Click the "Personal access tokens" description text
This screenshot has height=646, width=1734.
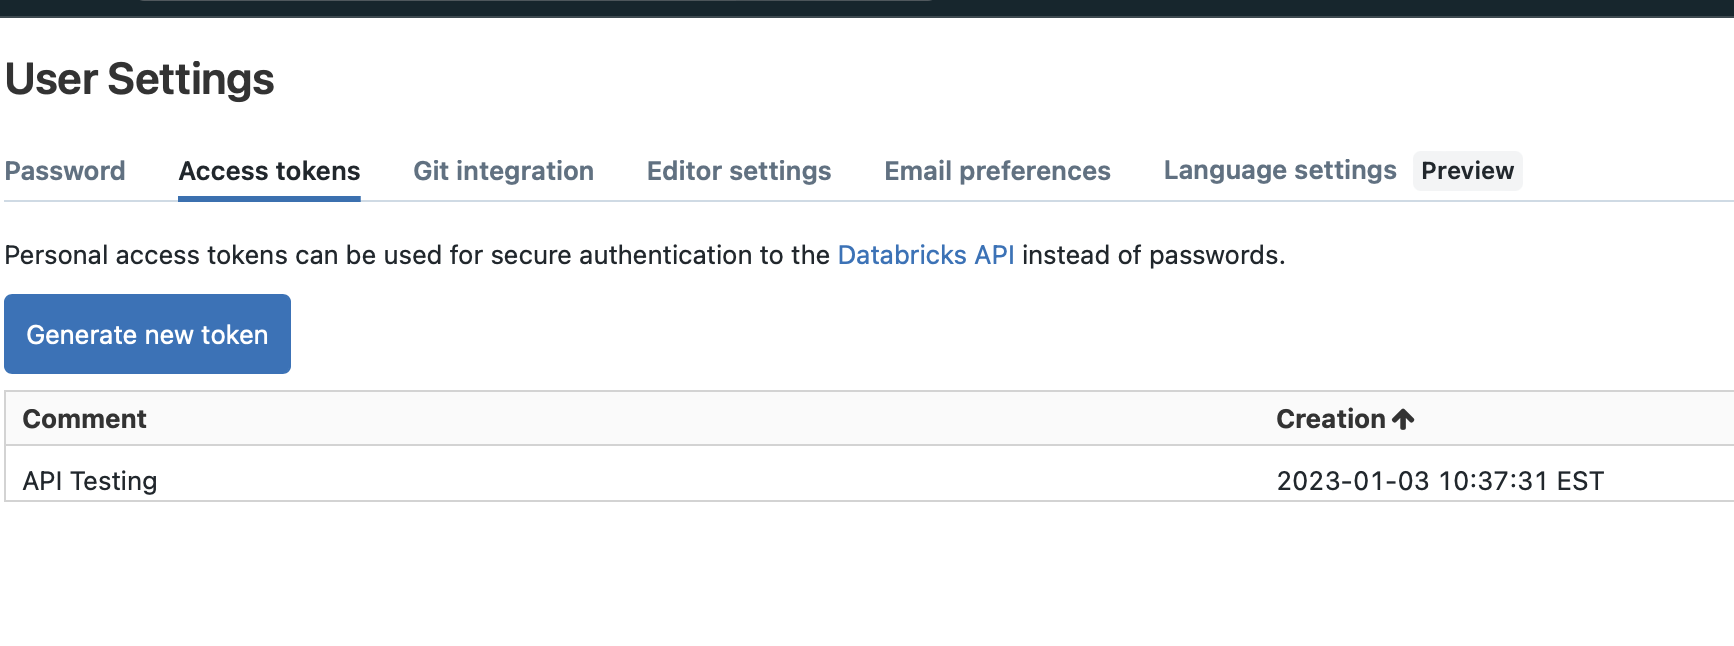tap(145, 255)
